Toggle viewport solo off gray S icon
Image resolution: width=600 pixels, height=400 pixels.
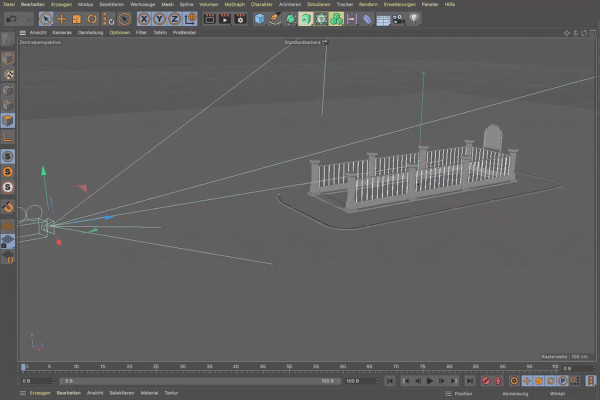coord(8,156)
